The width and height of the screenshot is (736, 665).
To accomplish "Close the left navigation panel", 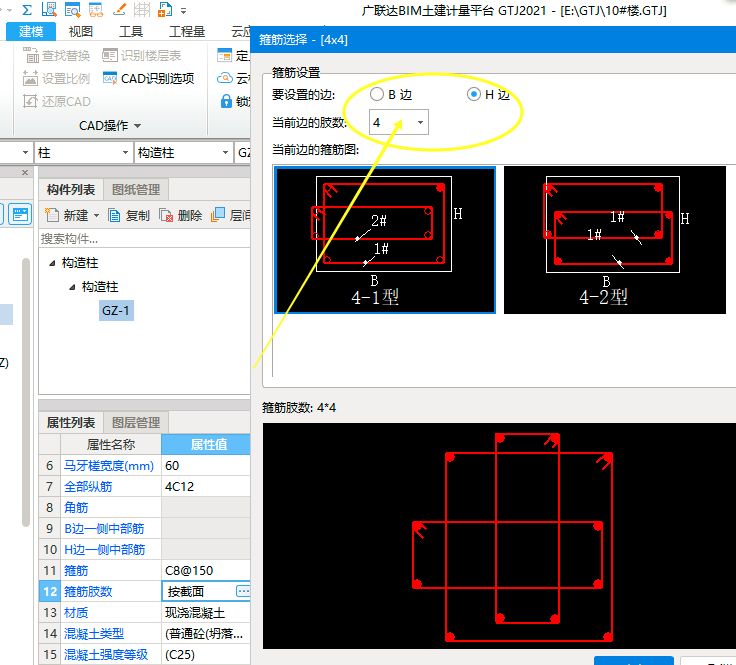I will 25,173.
